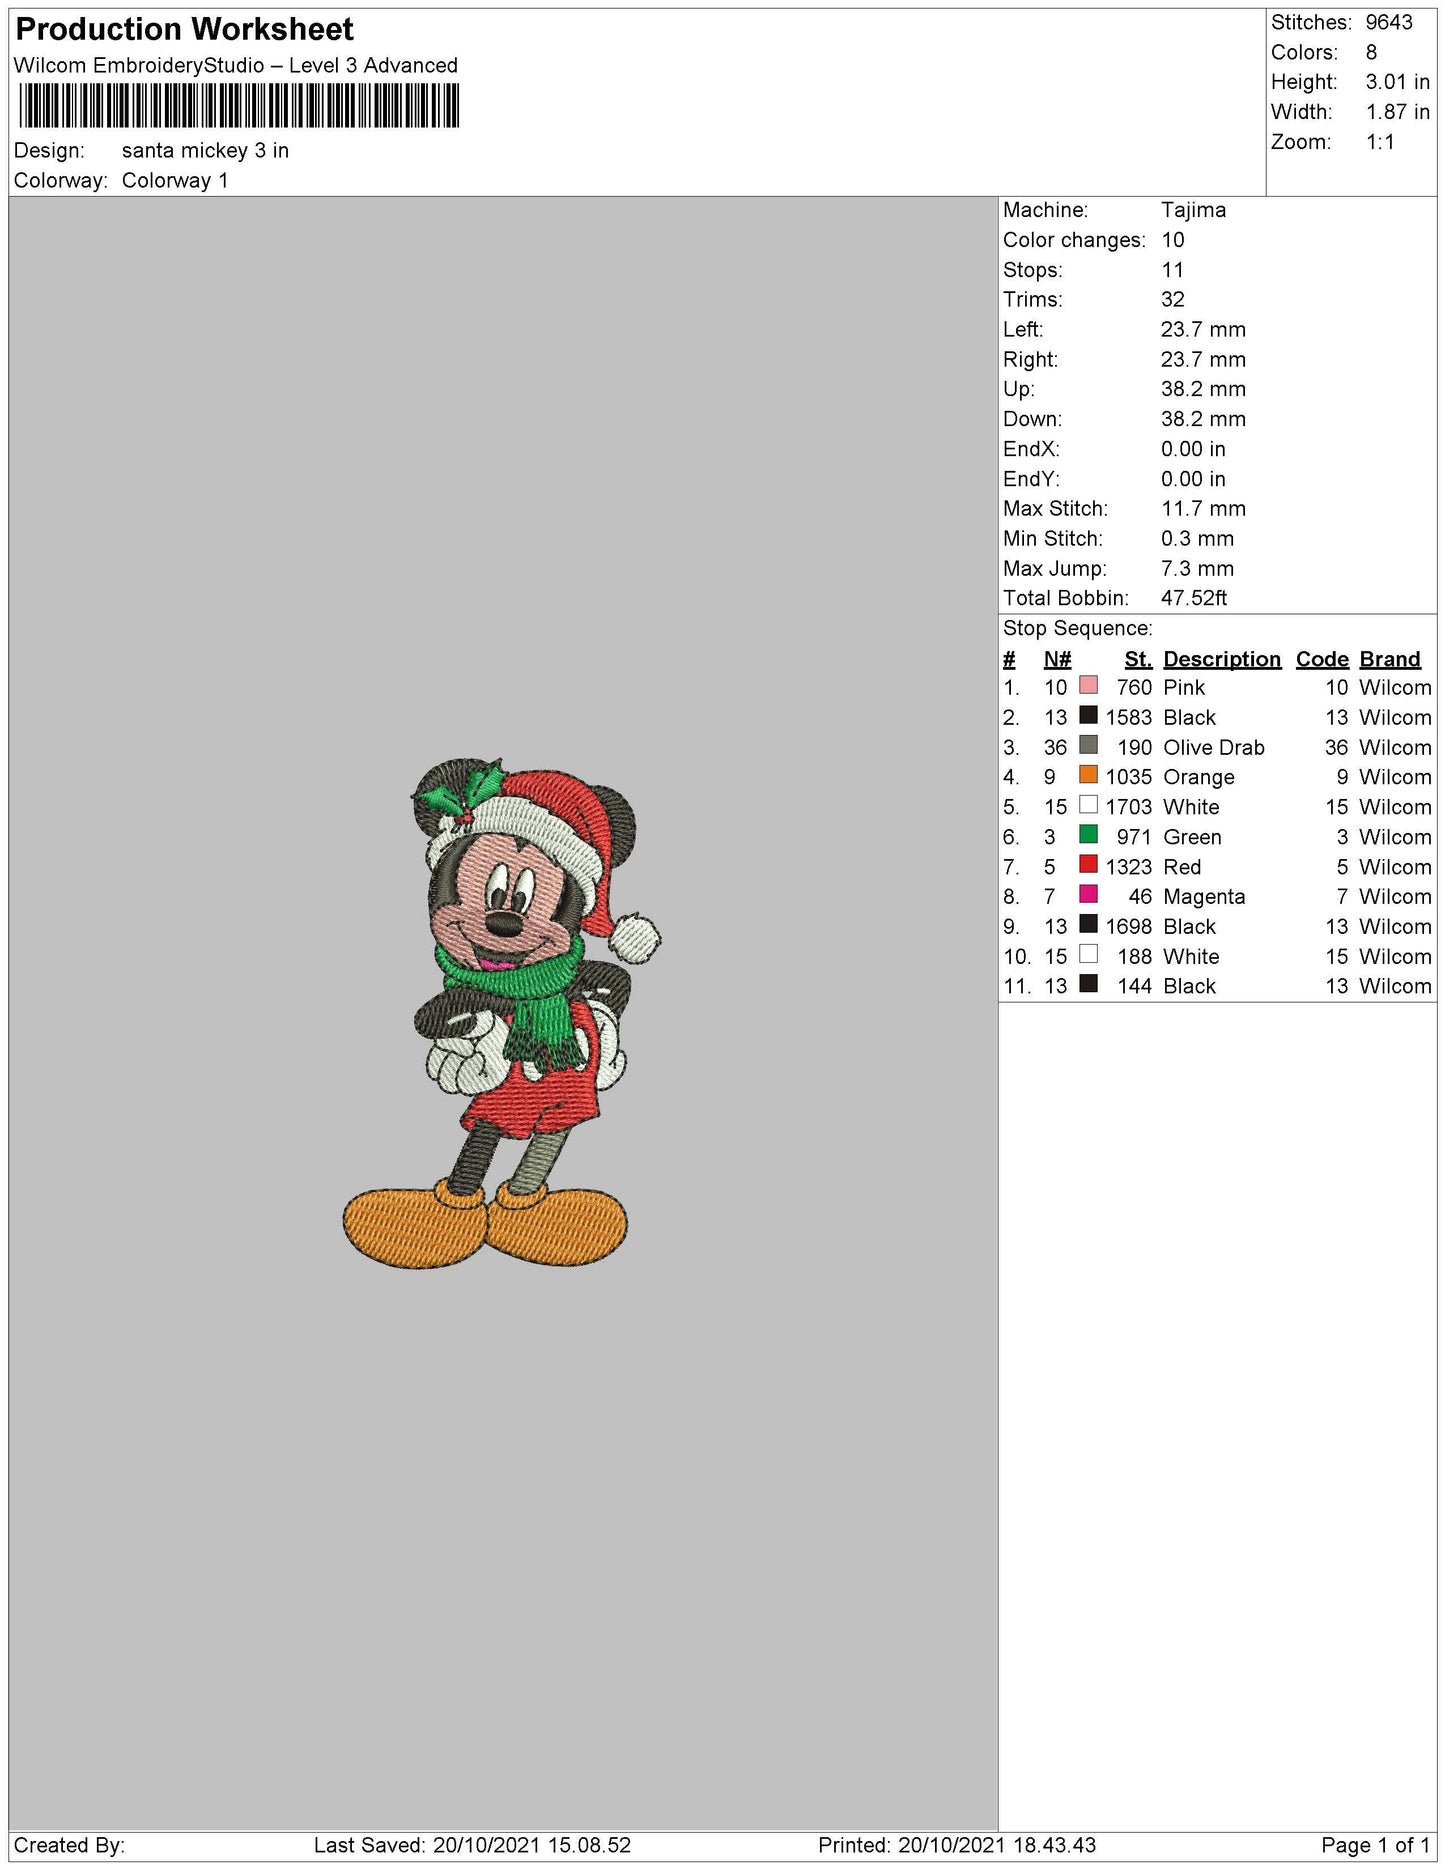Click the 'Description' column header
This screenshot has width=1445, height=1870.
[1222, 659]
